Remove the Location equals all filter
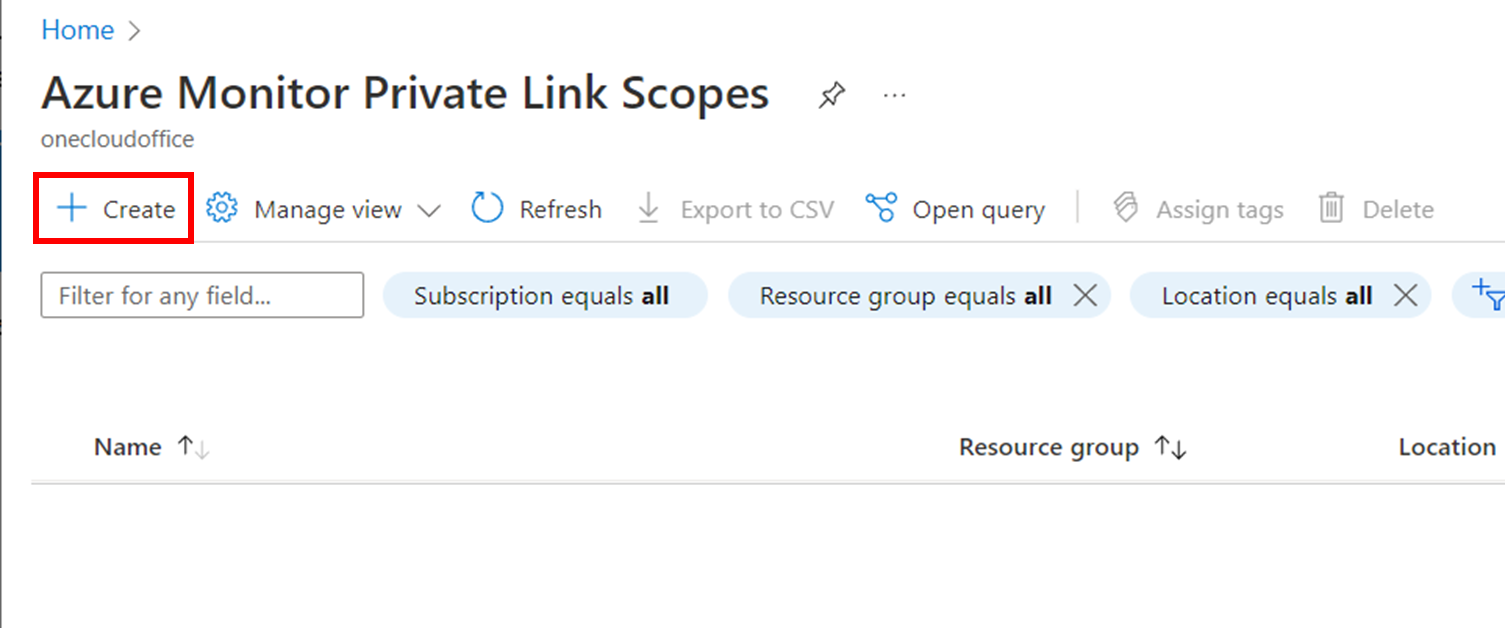This screenshot has height=628, width=1505. pos(1406,294)
